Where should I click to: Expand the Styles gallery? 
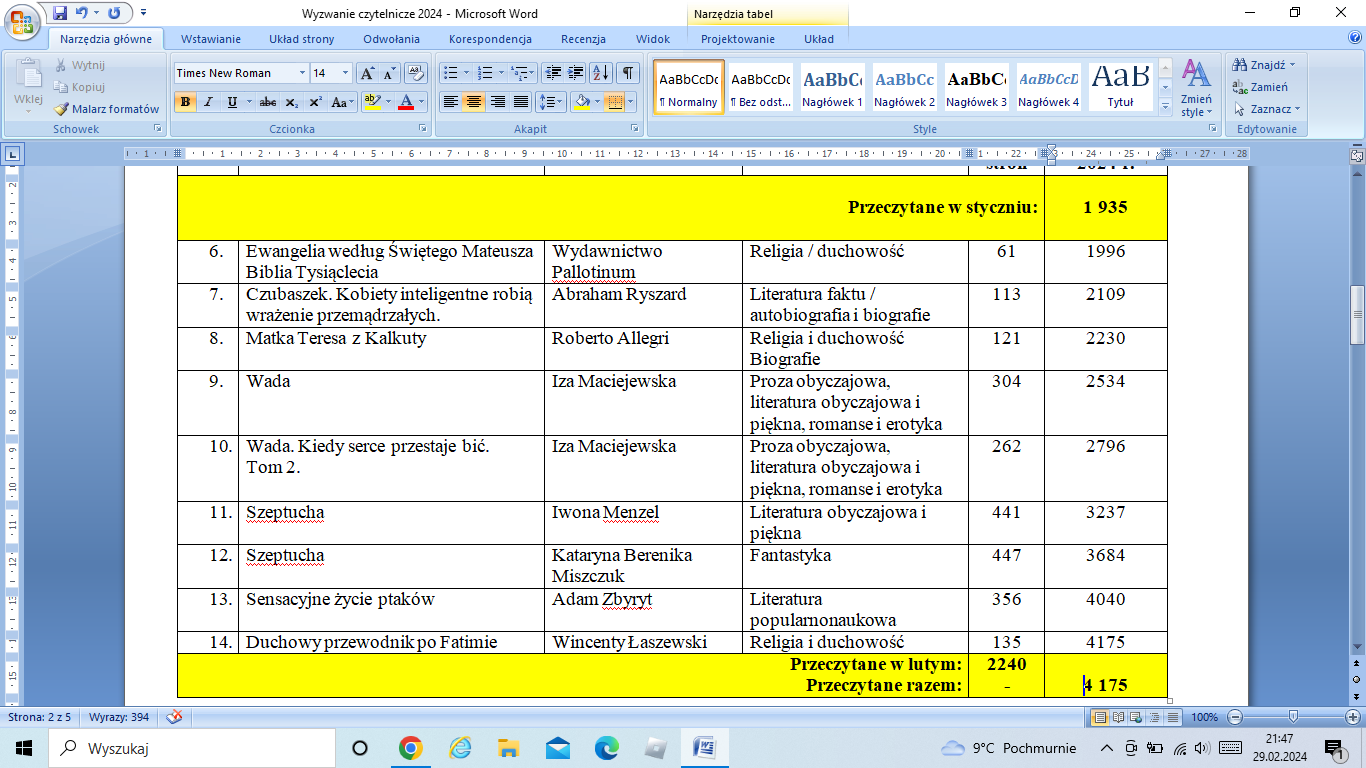pyautogui.click(x=1164, y=107)
